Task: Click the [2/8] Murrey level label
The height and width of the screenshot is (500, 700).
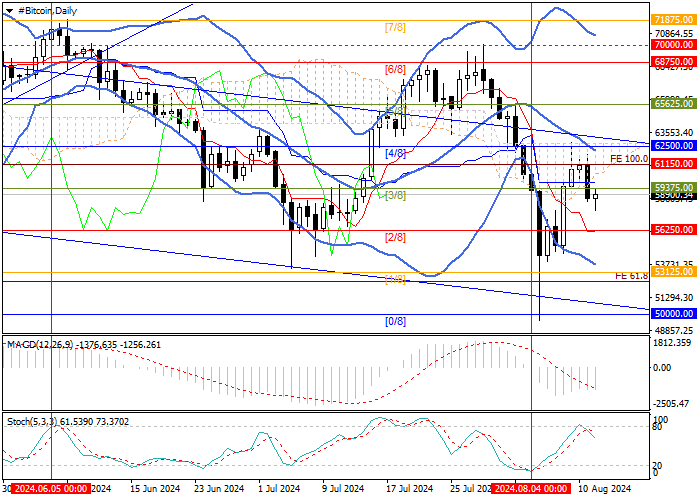Action: point(395,238)
